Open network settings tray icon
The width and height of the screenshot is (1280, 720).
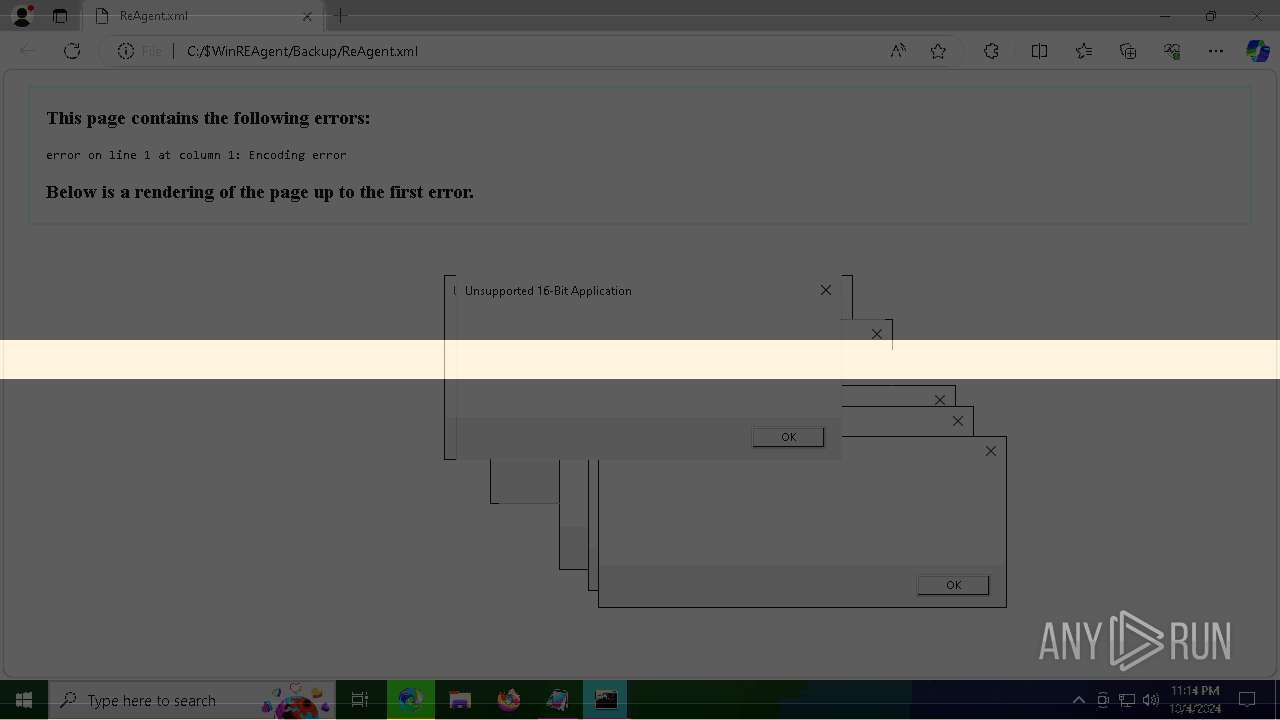(x=1127, y=700)
